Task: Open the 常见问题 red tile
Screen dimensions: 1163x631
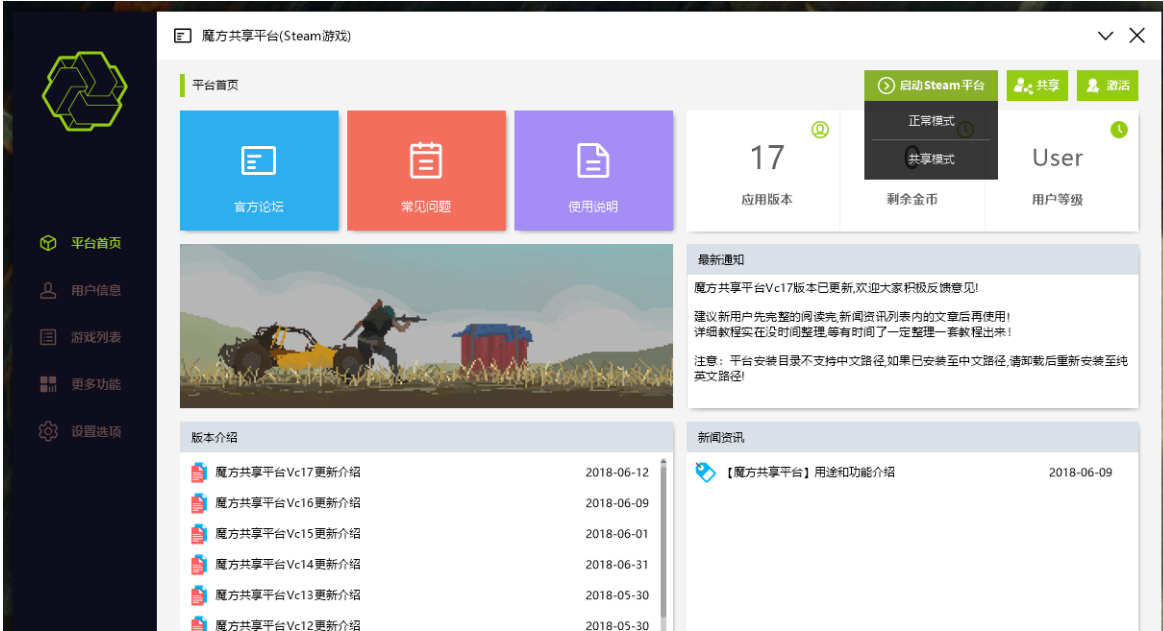Action: pos(426,171)
